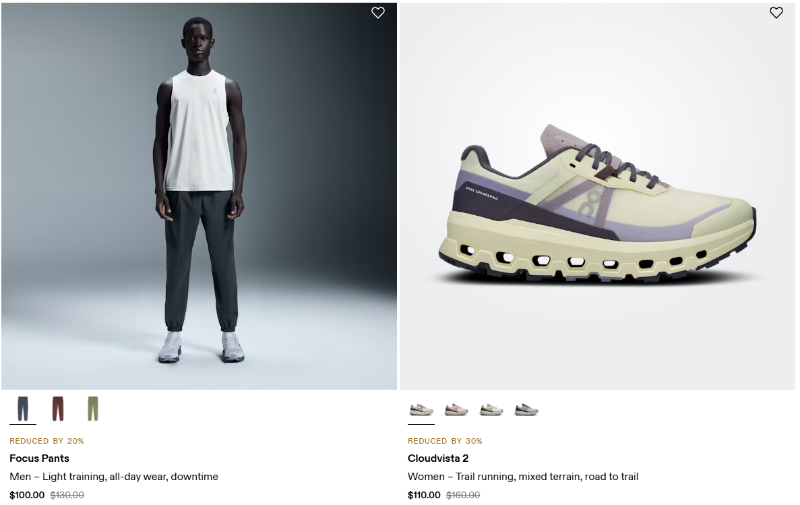
Task: Choose the coral pink Cloudvista shoe variant
Action: click(456, 409)
